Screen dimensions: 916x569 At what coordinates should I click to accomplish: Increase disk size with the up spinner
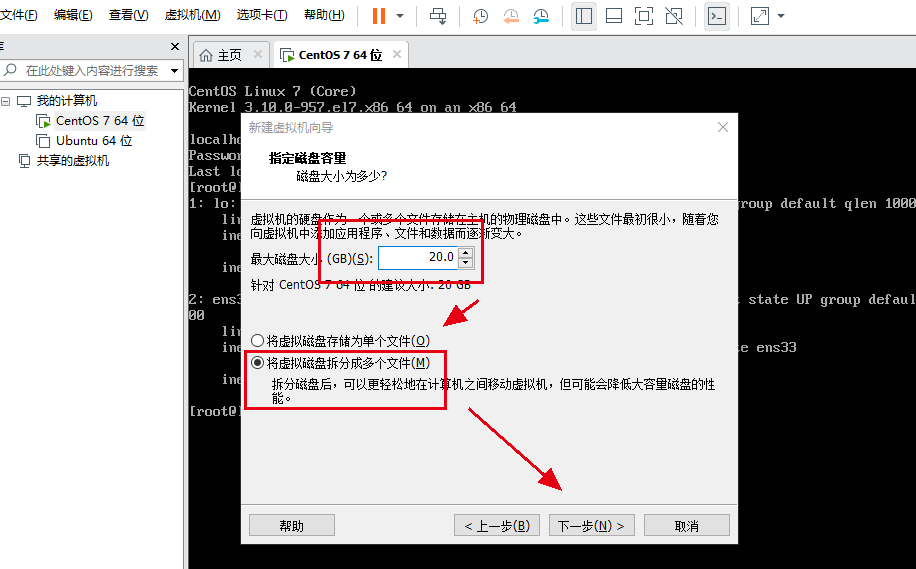point(466,252)
